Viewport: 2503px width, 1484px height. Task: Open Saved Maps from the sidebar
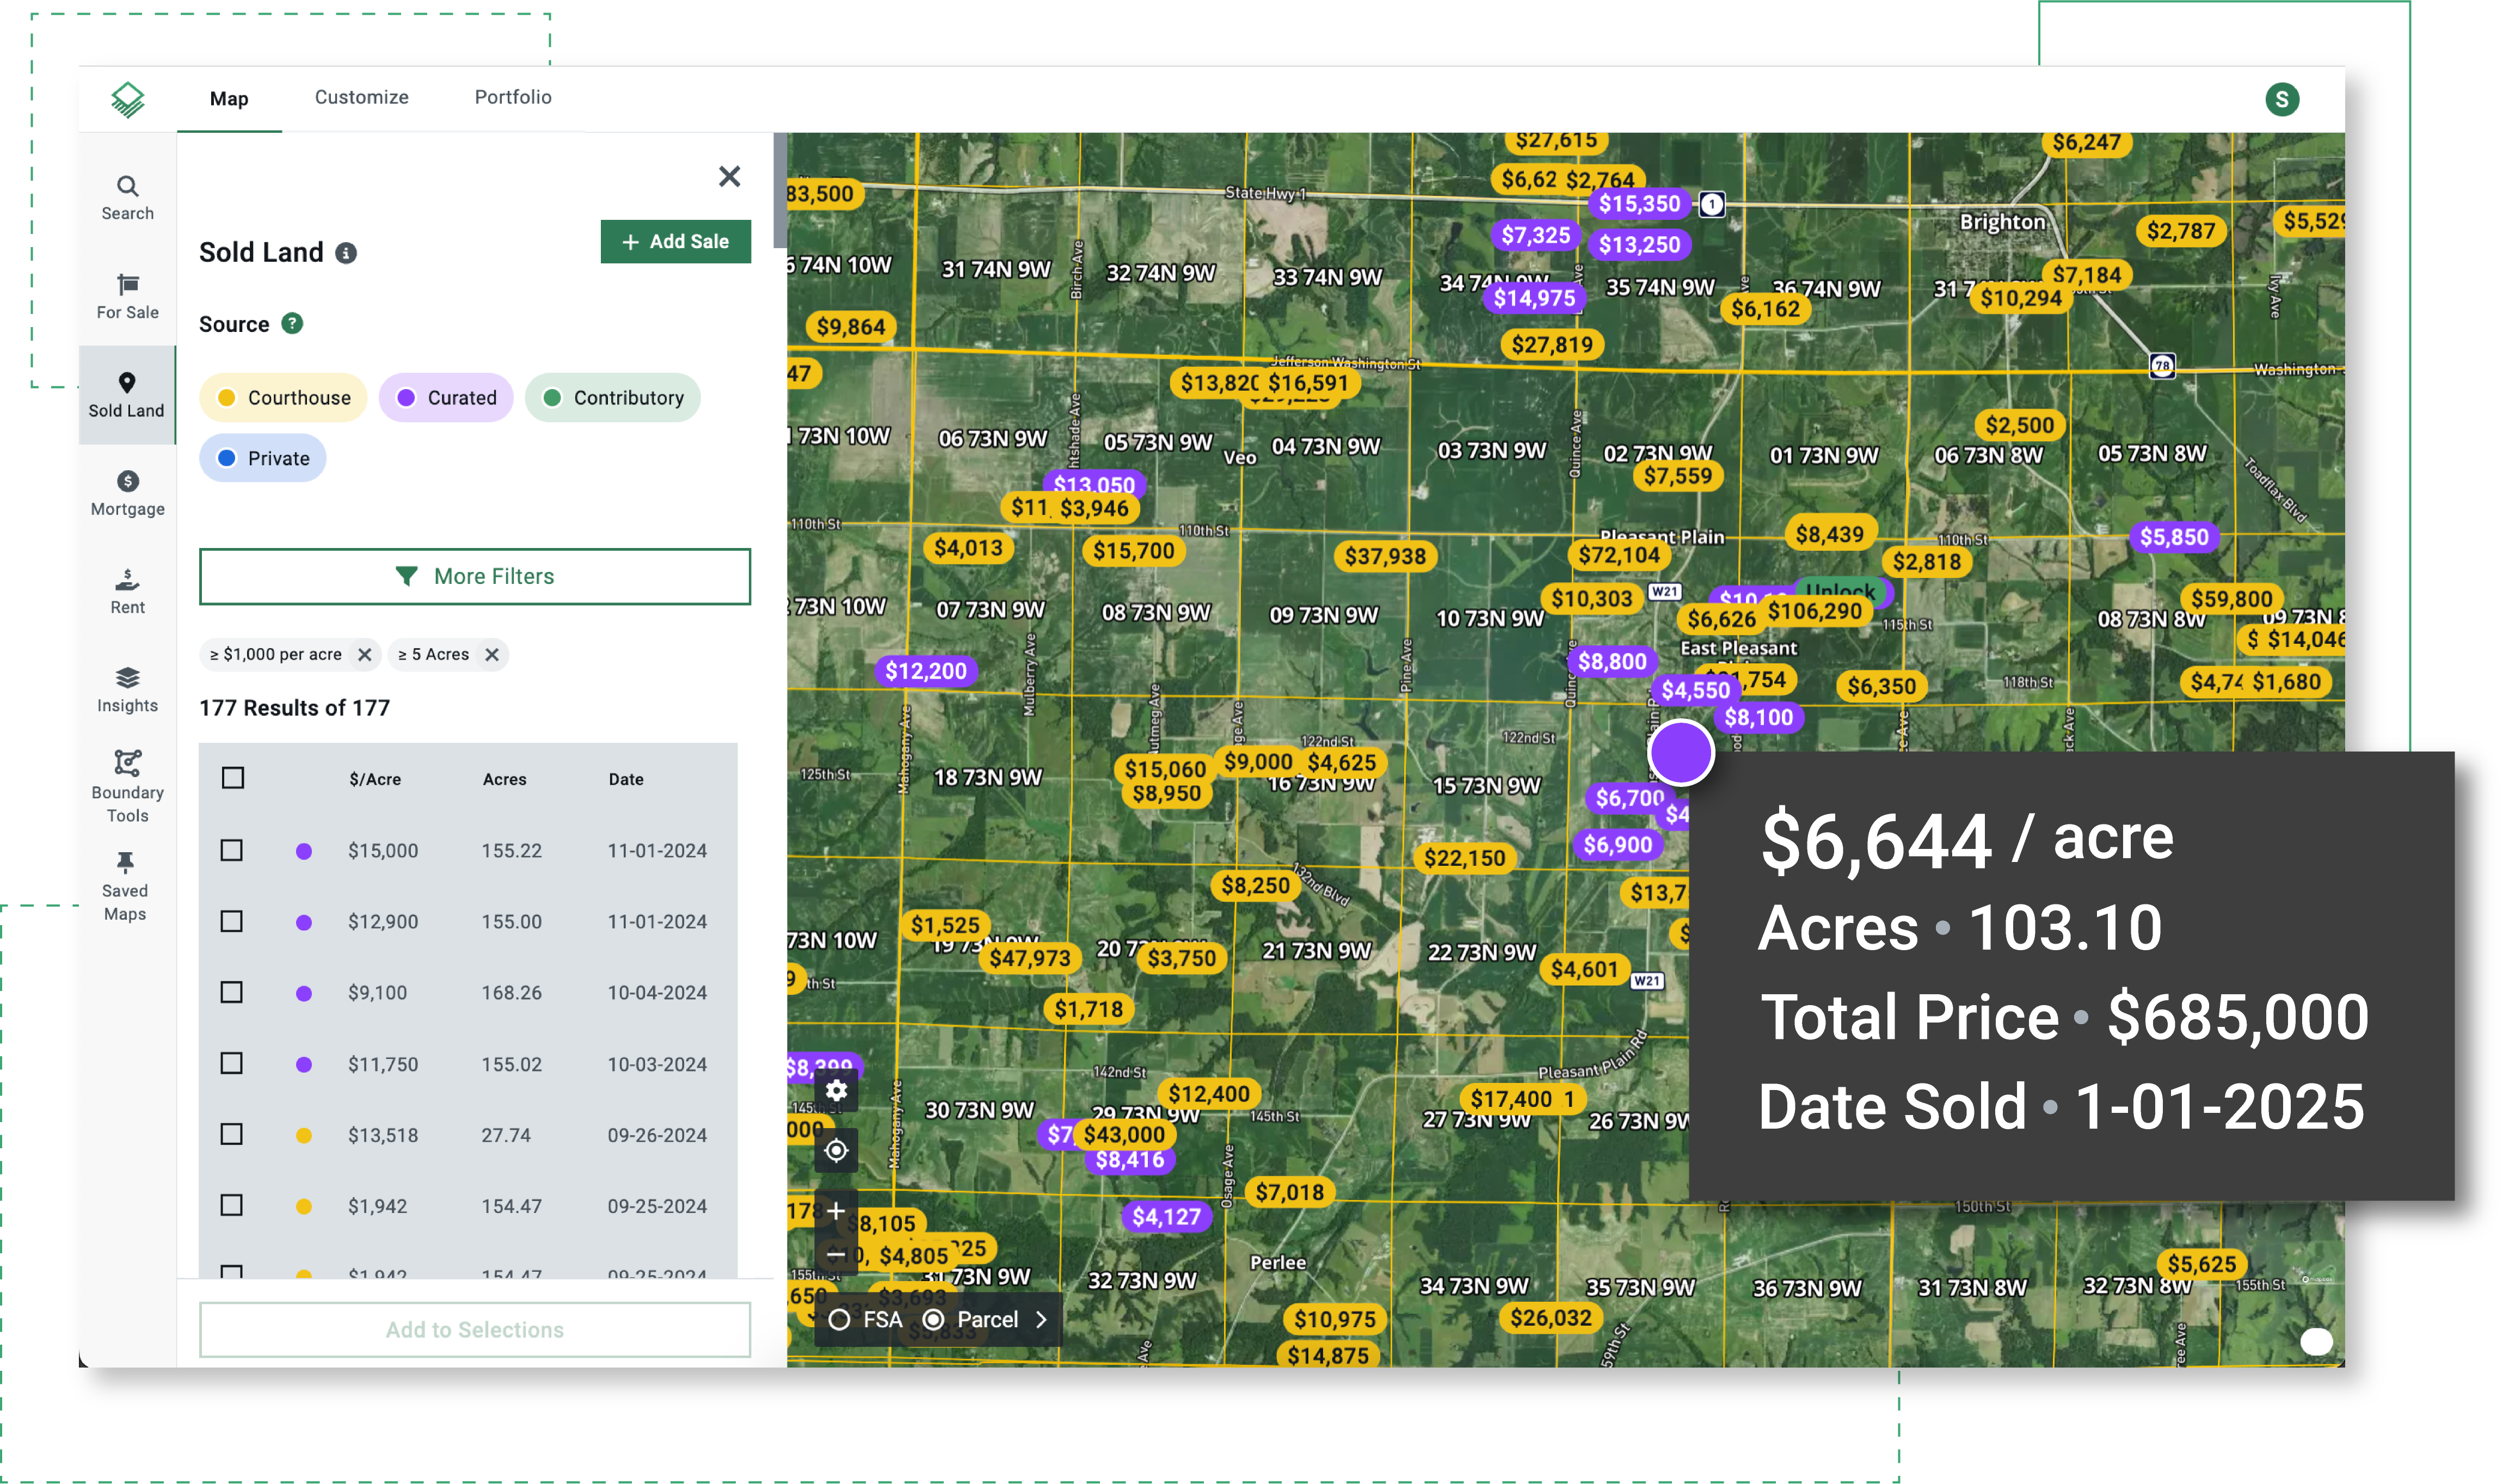pyautogui.click(x=125, y=886)
